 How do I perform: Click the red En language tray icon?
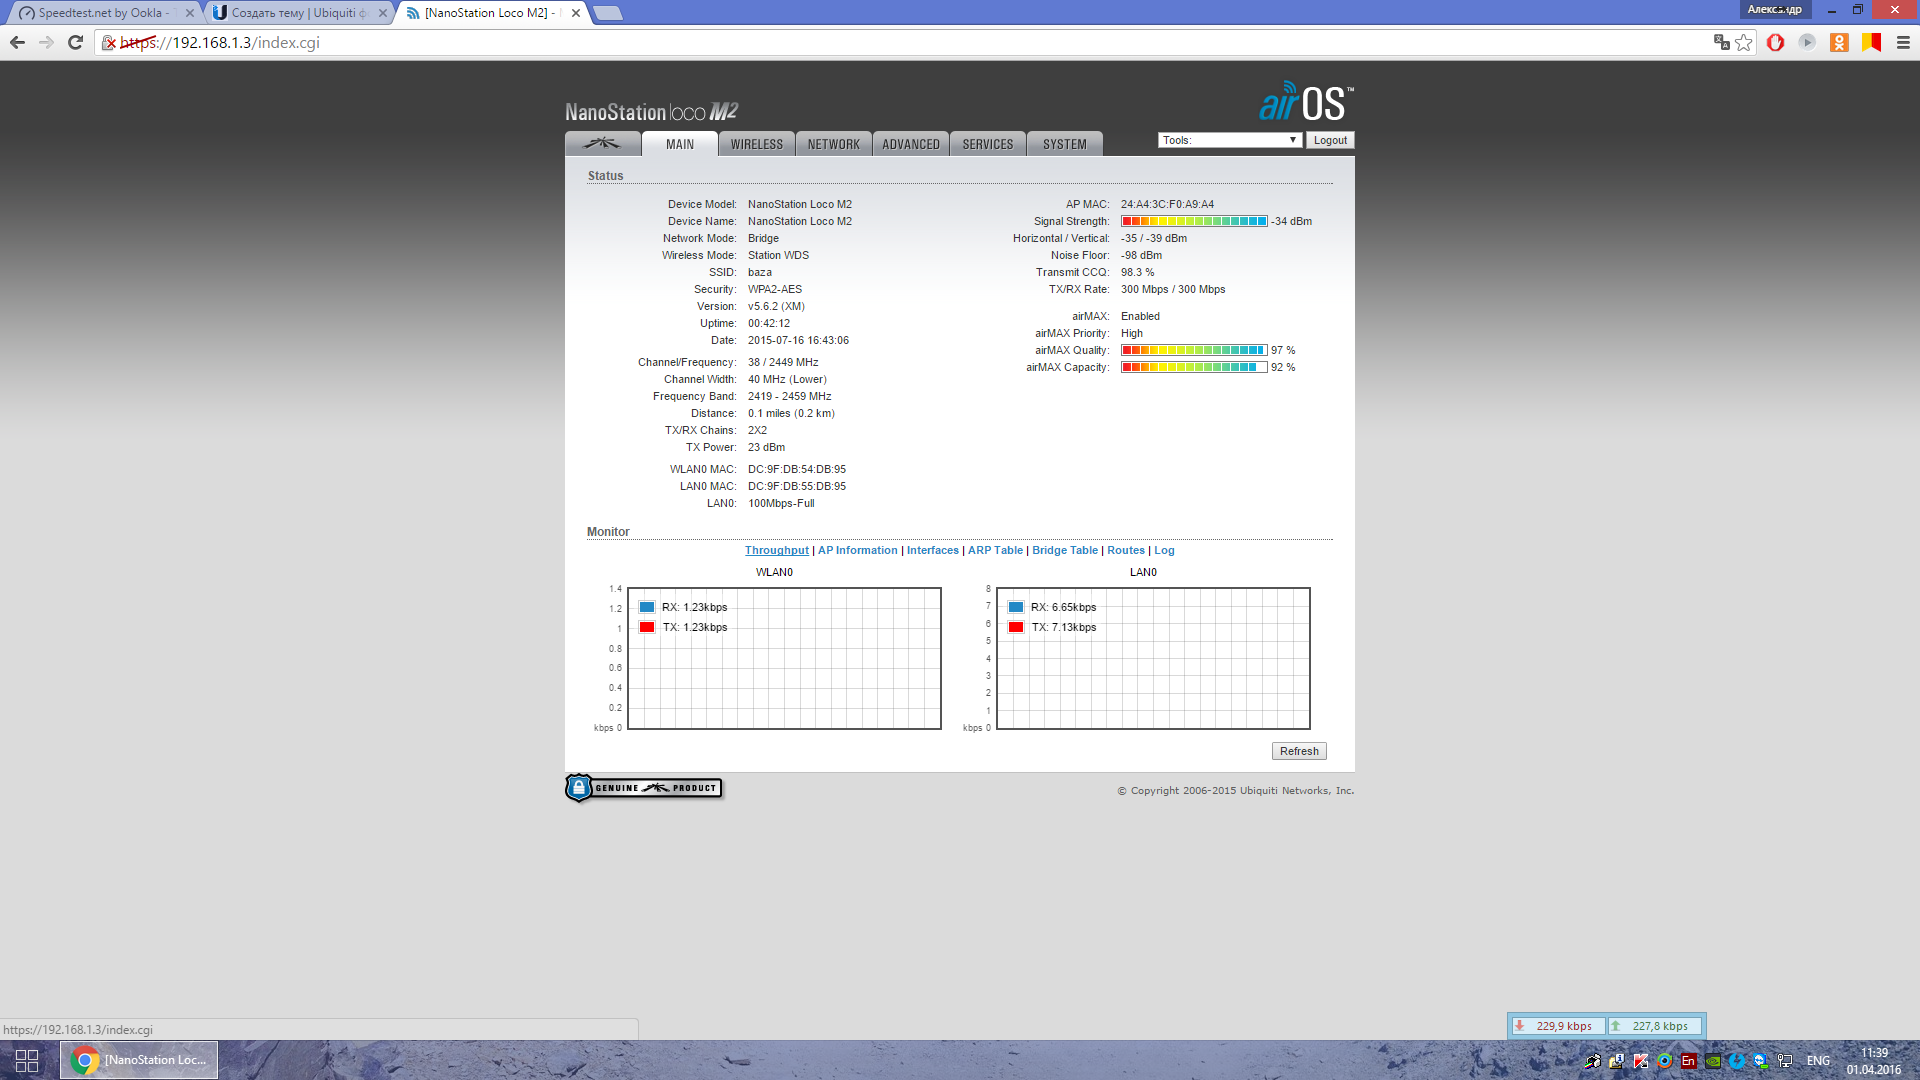pos(1689,1061)
